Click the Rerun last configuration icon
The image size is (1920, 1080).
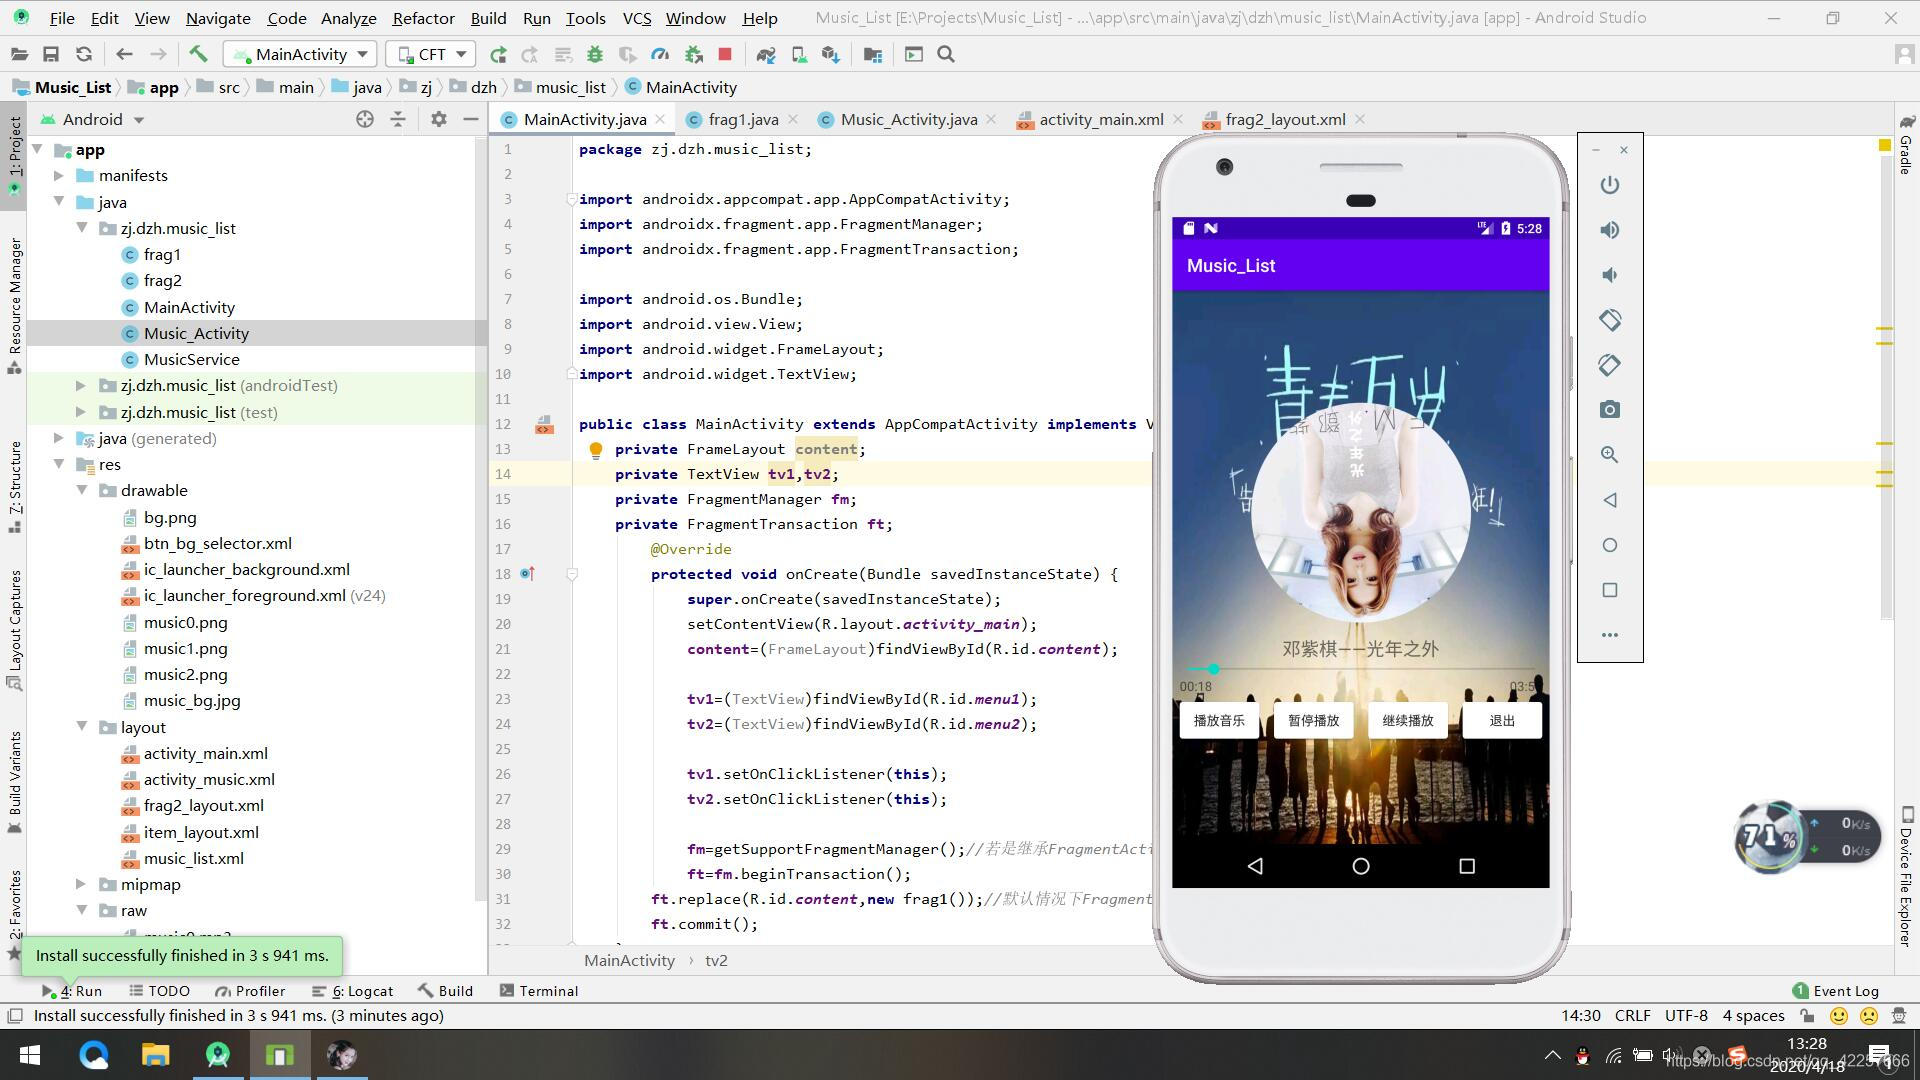(x=495, y=54)
